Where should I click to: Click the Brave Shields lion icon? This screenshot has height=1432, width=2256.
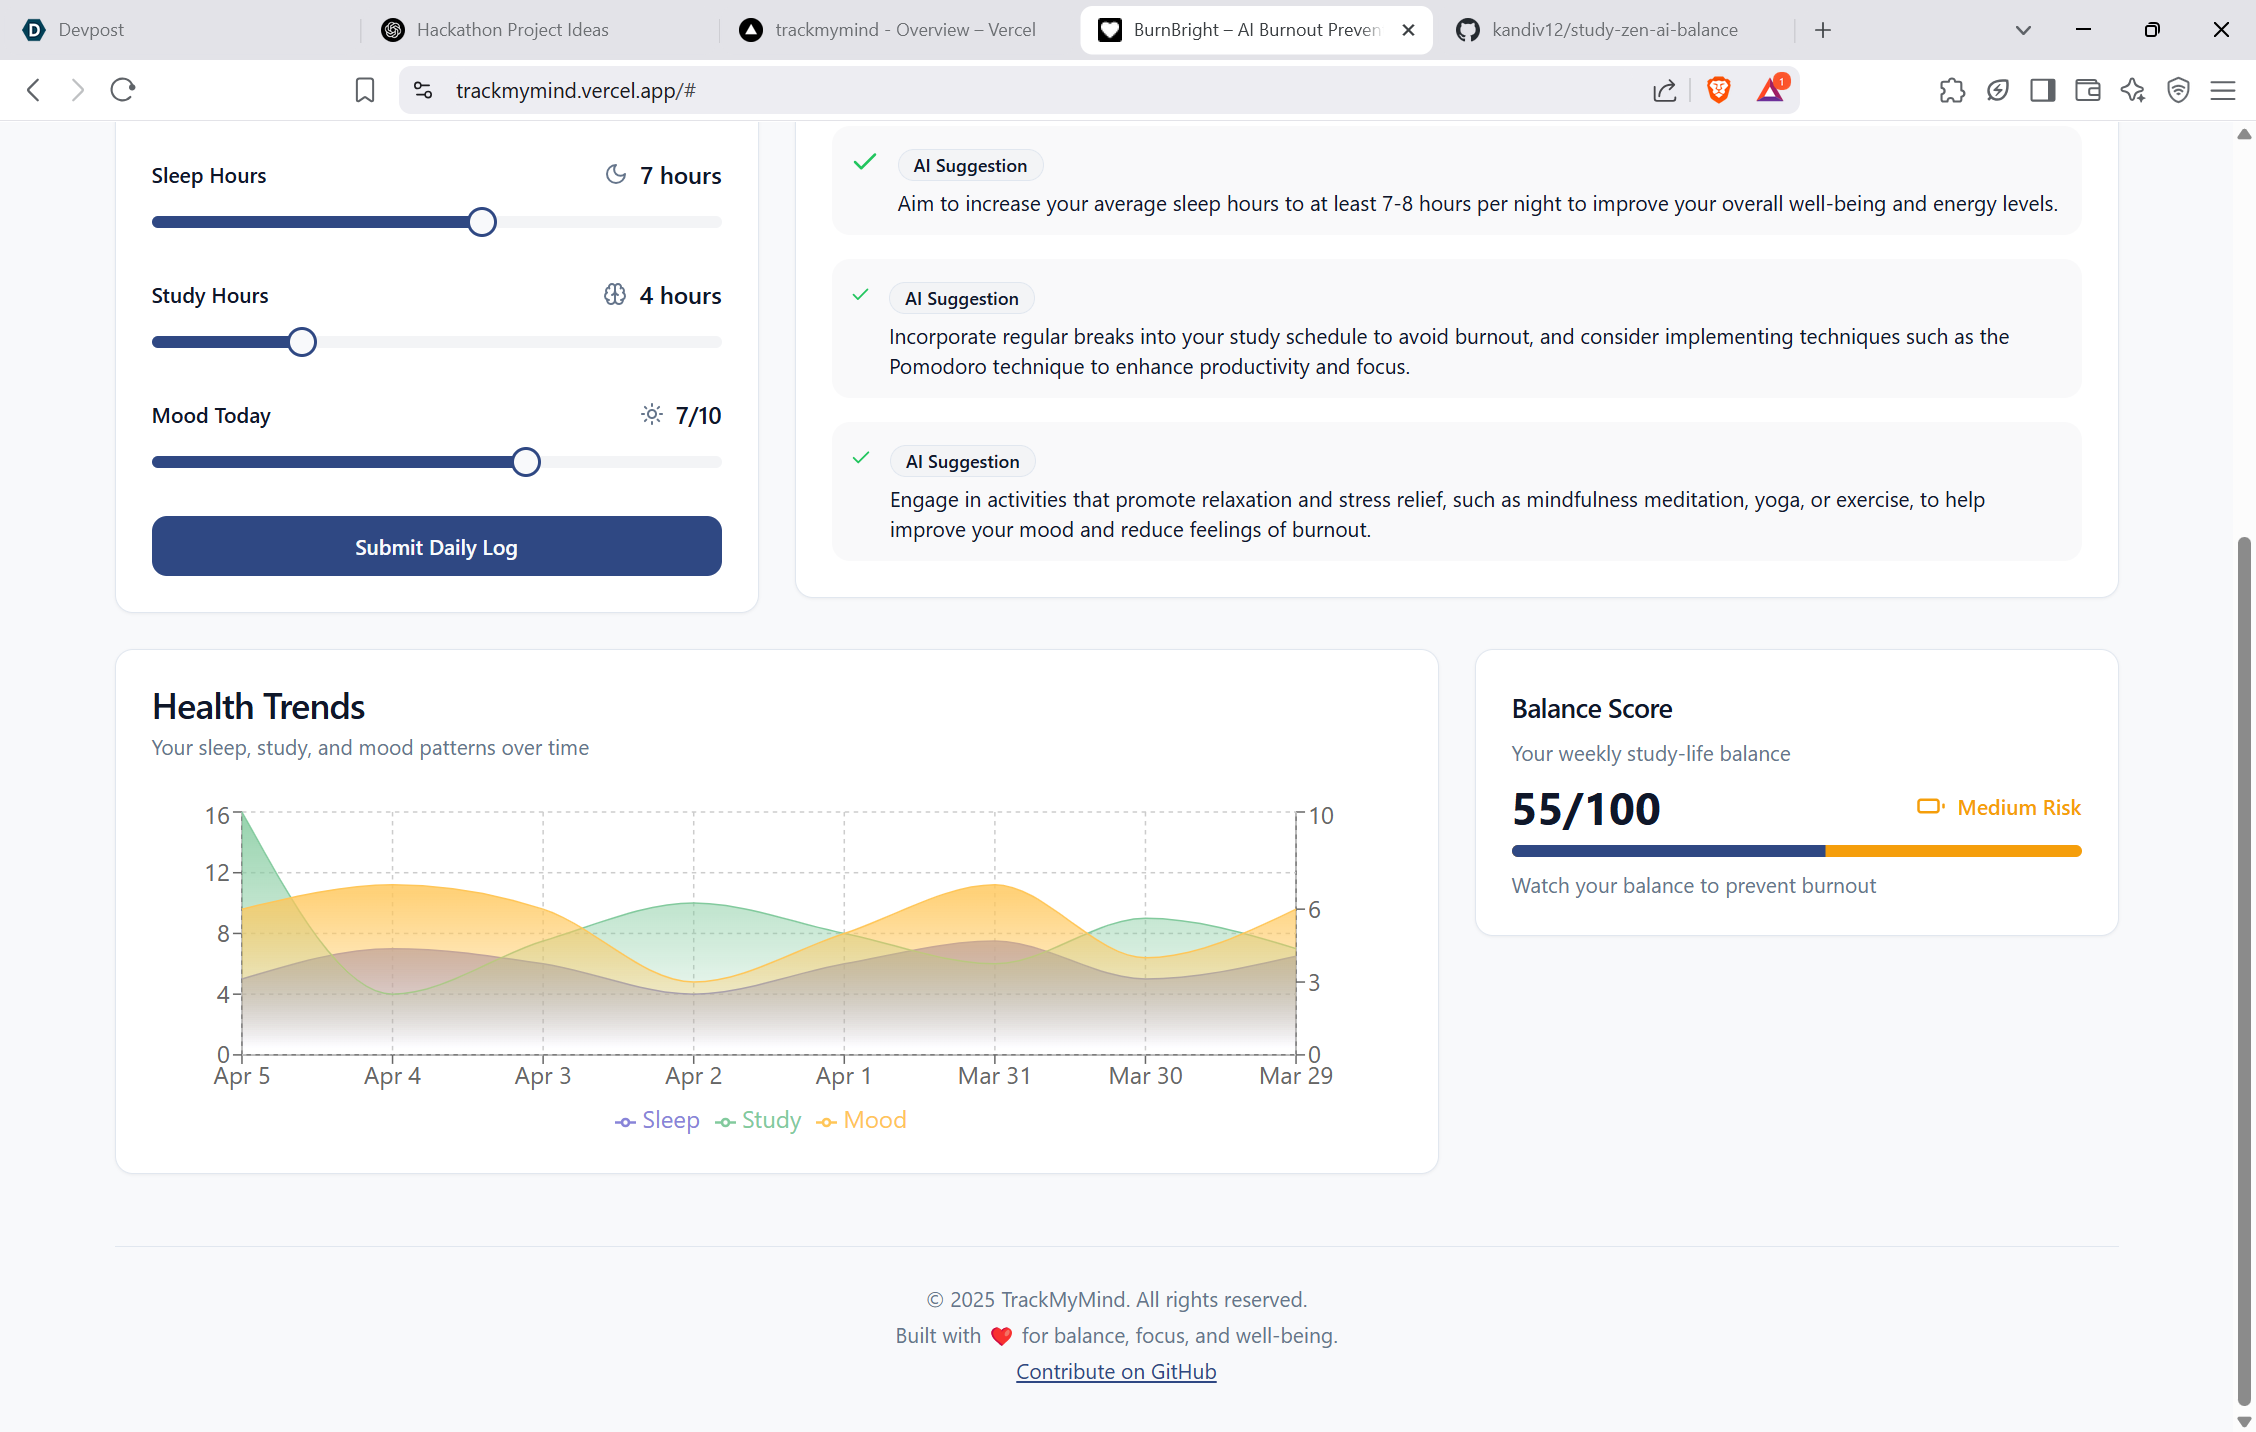click(1718, 90)
